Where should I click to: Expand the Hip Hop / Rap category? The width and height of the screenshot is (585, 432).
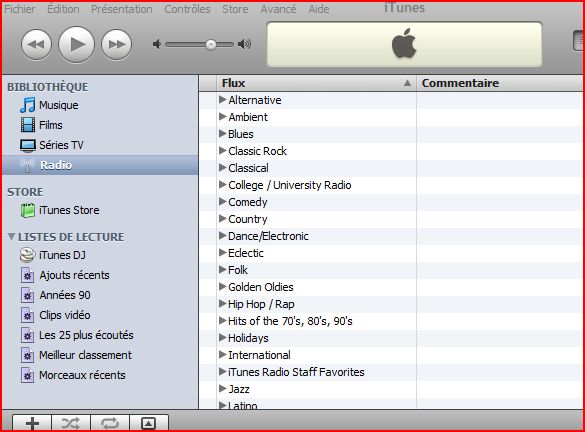223,304
